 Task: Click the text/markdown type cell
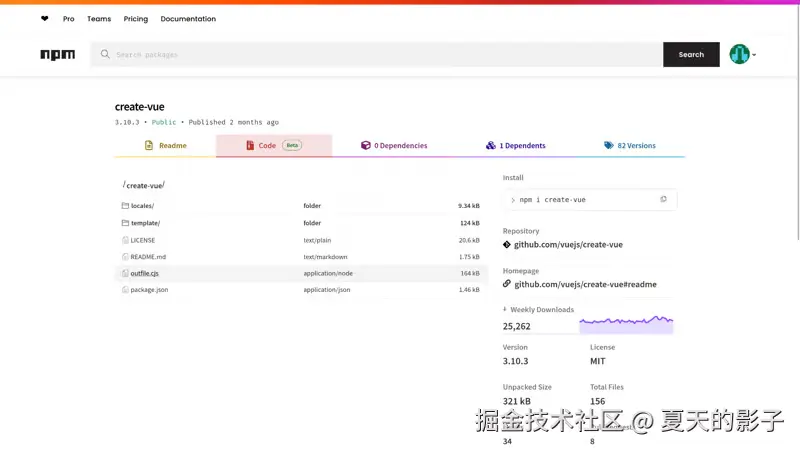pyautogui.click(x=325, y=257)
